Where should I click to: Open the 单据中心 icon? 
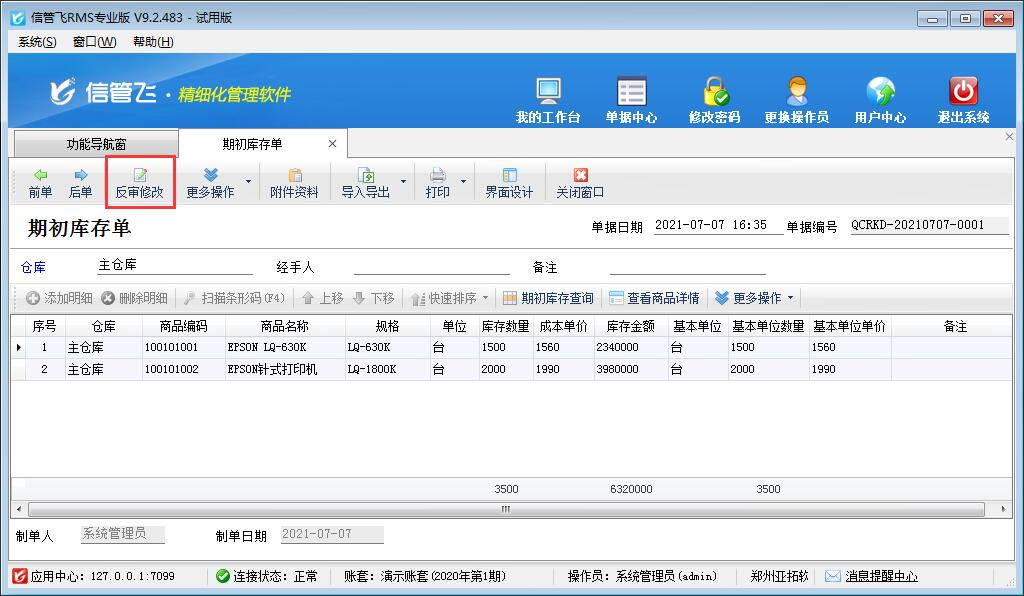point(631,93)
